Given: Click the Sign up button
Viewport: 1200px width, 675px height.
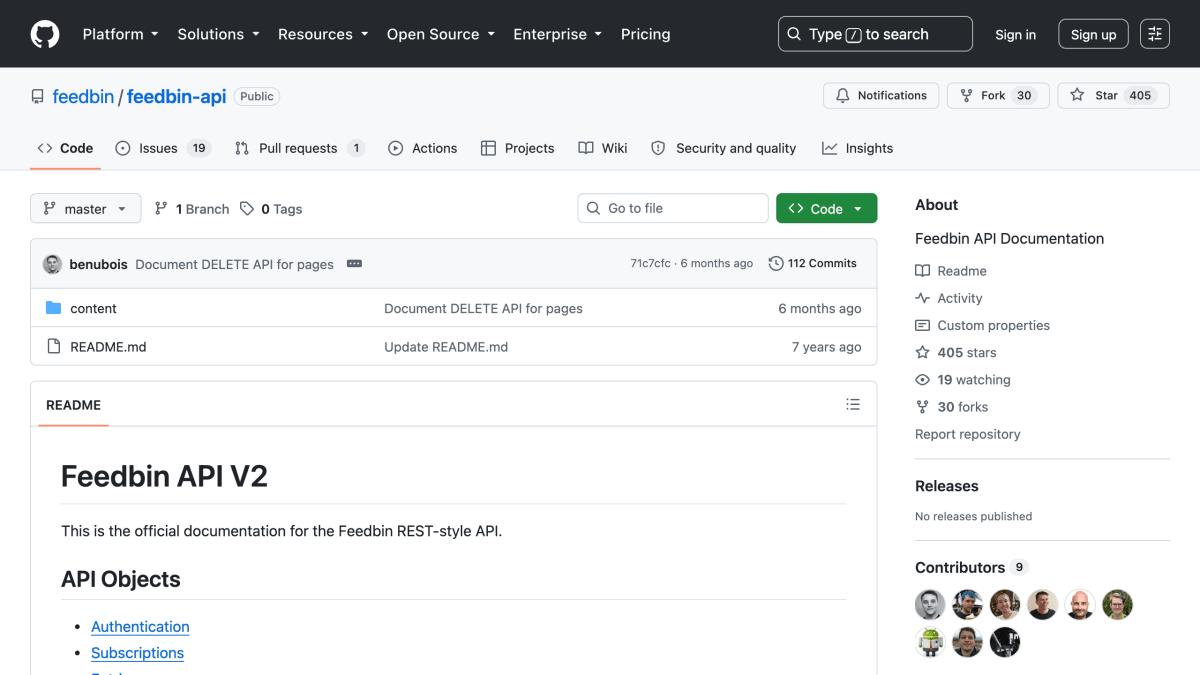Looking at the screenshot, I should tap(1093, 34).
